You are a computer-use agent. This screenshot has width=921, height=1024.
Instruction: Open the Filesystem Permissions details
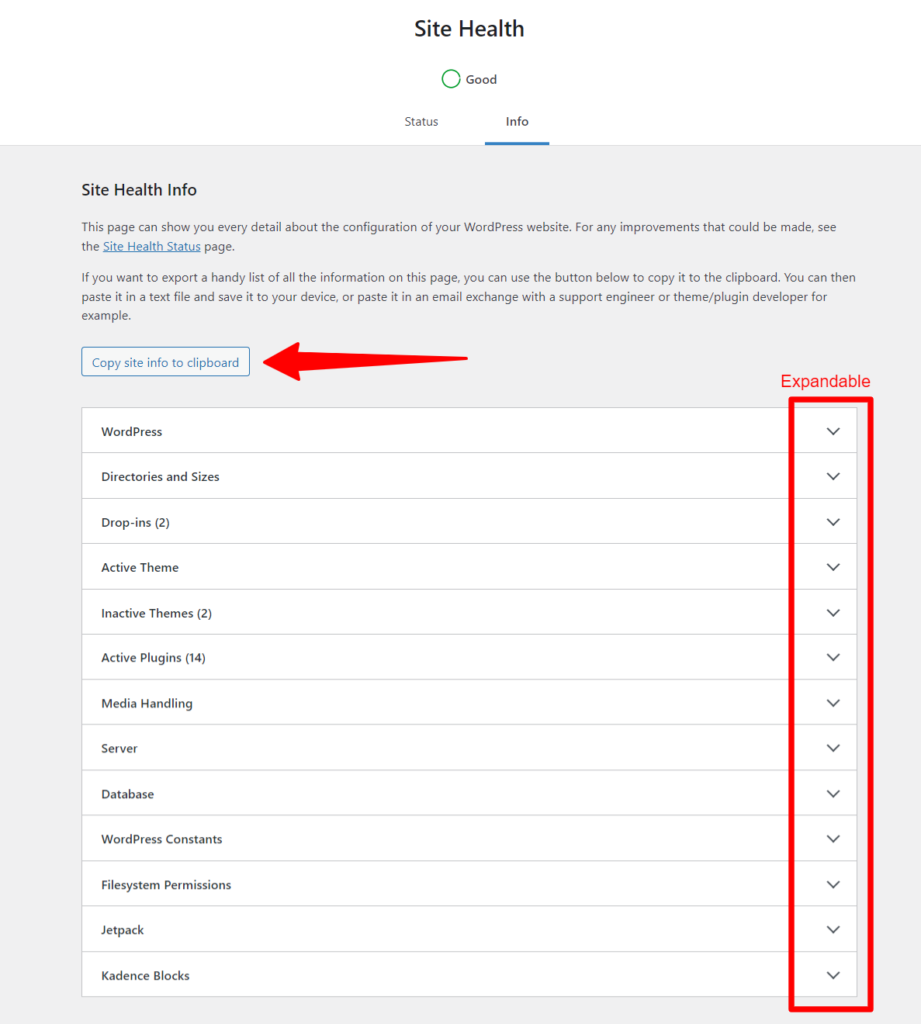[x=833, y=884]
